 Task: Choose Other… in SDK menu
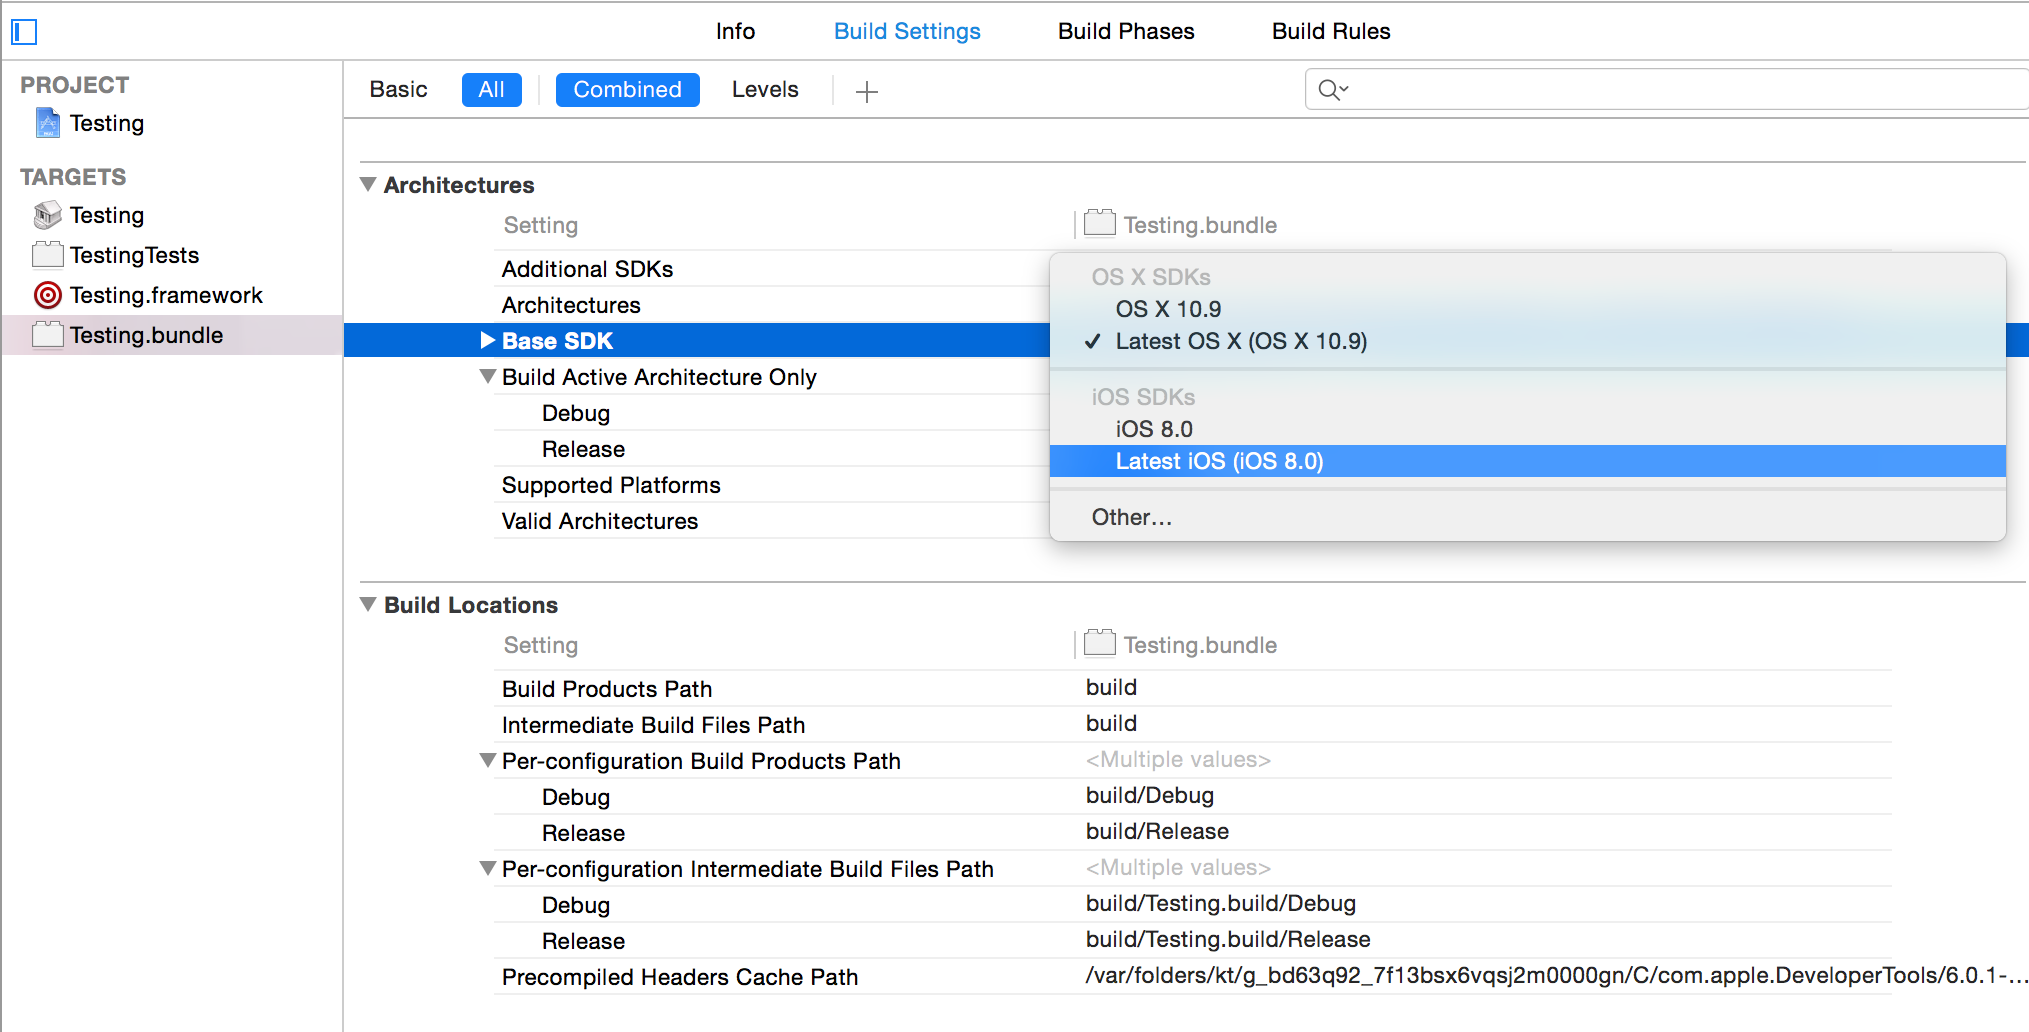click(x=1528, y=517)
